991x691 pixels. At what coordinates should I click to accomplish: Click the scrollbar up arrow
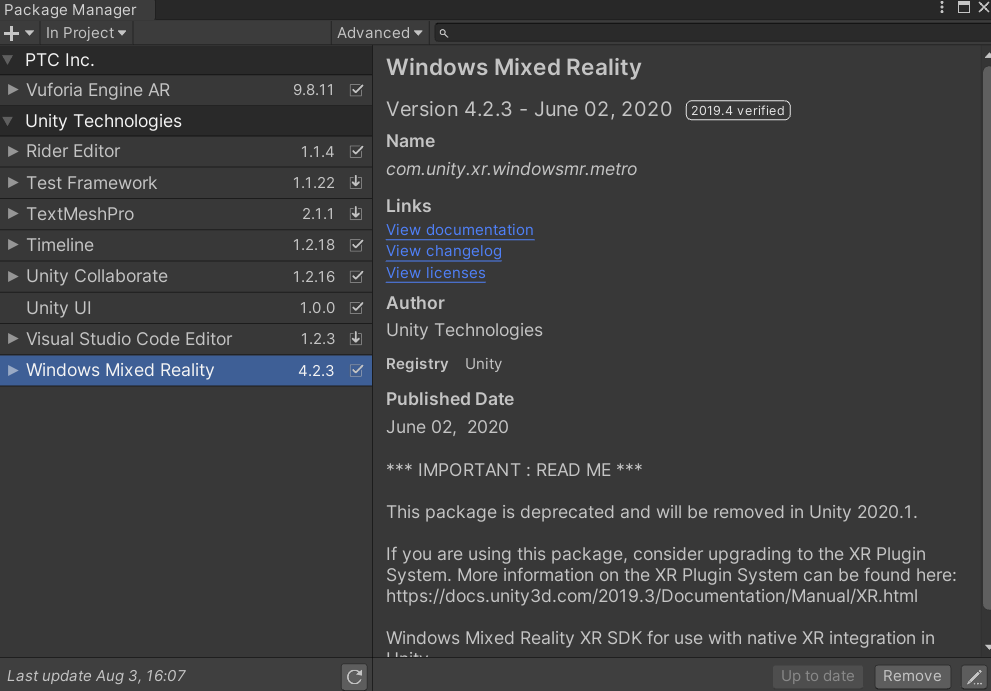point(987,56)
